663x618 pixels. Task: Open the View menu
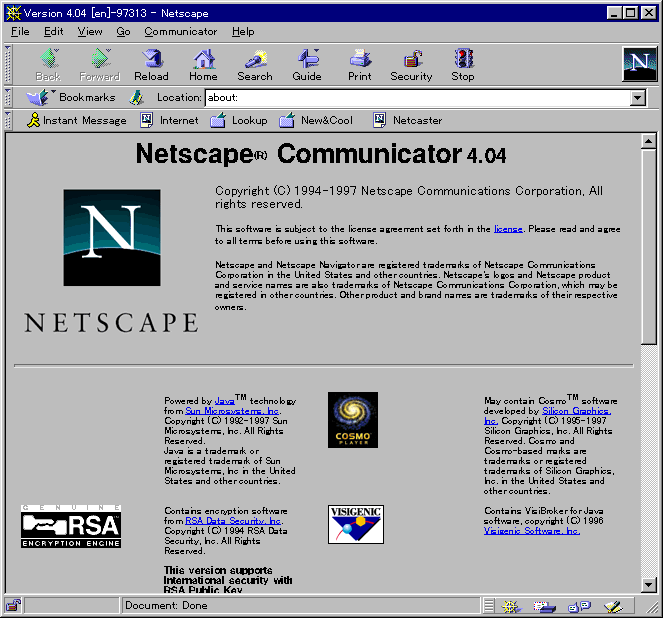90,32
